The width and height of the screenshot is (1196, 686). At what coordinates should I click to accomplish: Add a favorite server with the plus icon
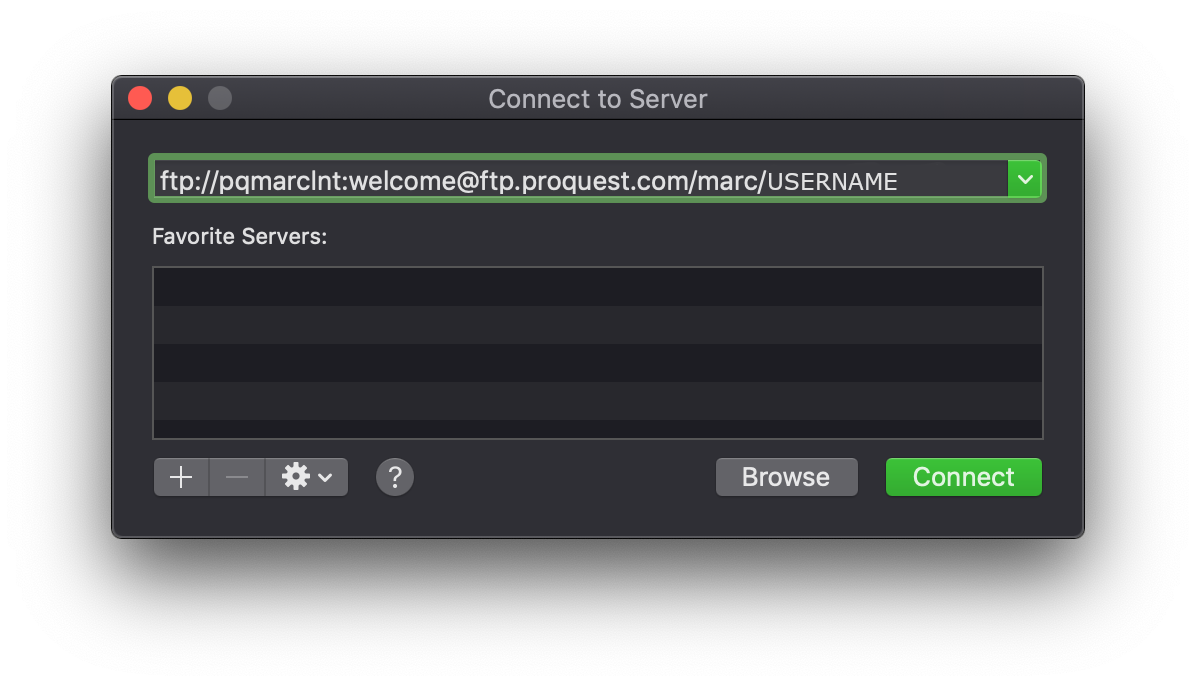180,477
